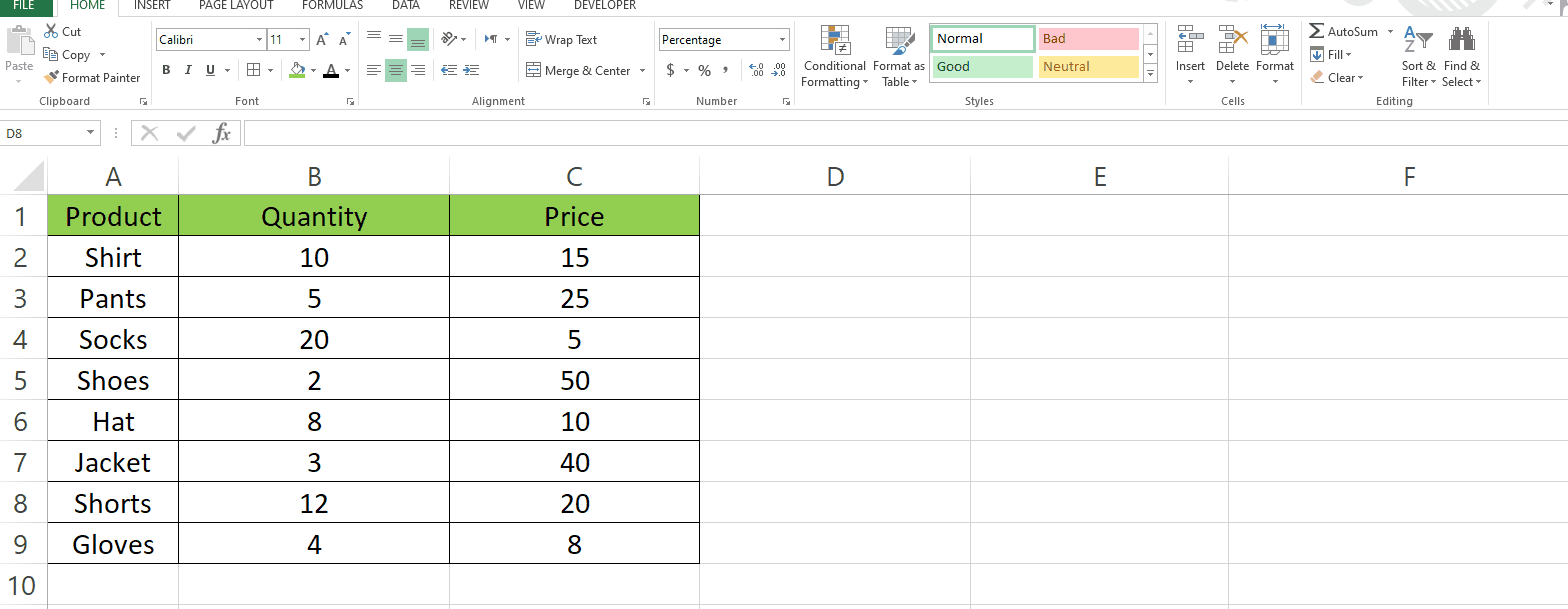Open Find & Select binoculars icon
This screenshot has width=1568, height=609.
(x=1461, y=41)
